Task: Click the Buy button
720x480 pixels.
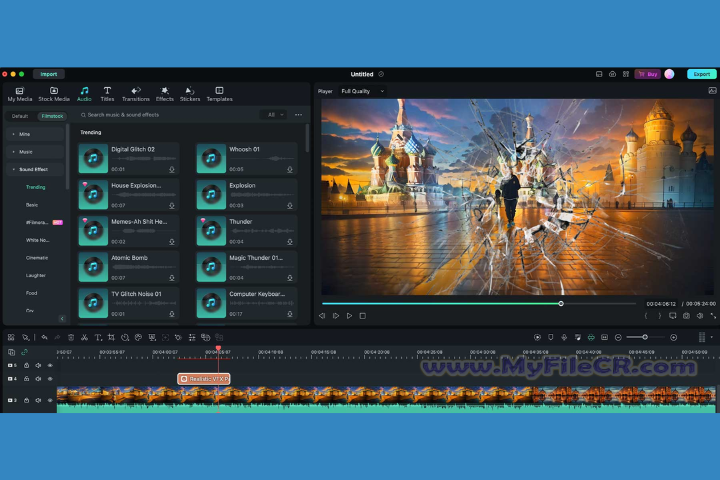Action: pos(647,74)
